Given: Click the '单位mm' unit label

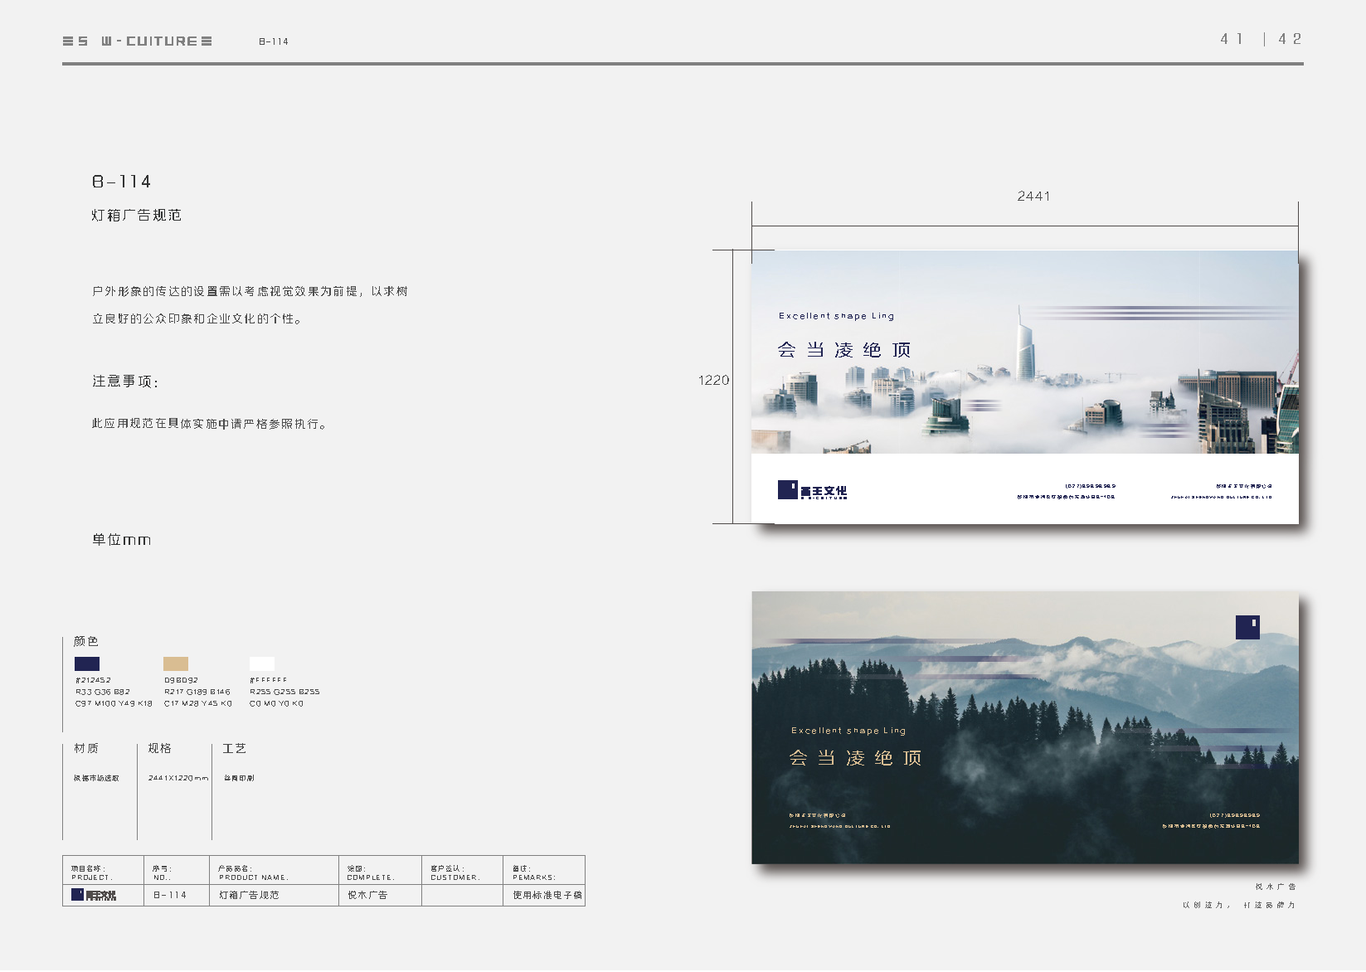Looking at the screenshot, I should (121, 540).
